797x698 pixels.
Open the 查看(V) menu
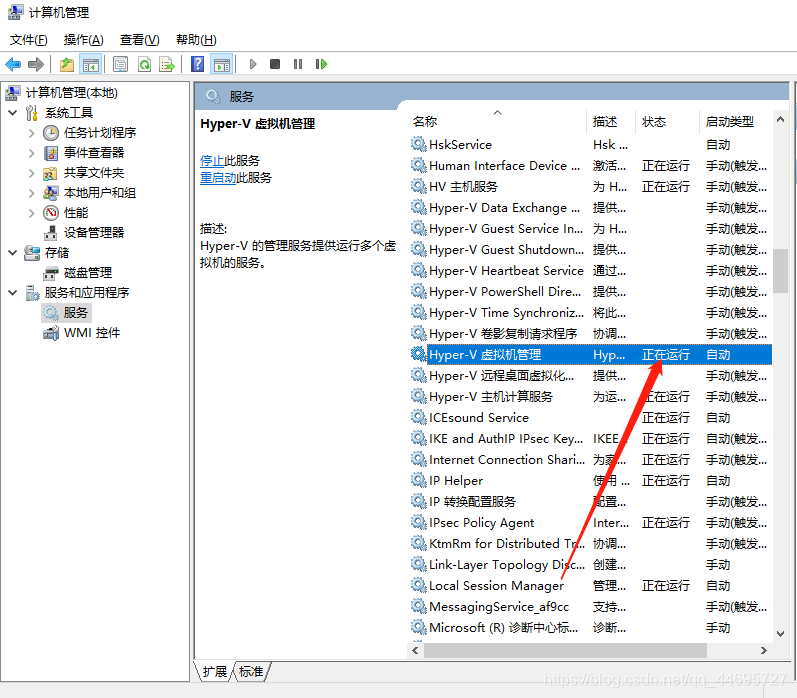pyautogui.click(x=139, y=40)
